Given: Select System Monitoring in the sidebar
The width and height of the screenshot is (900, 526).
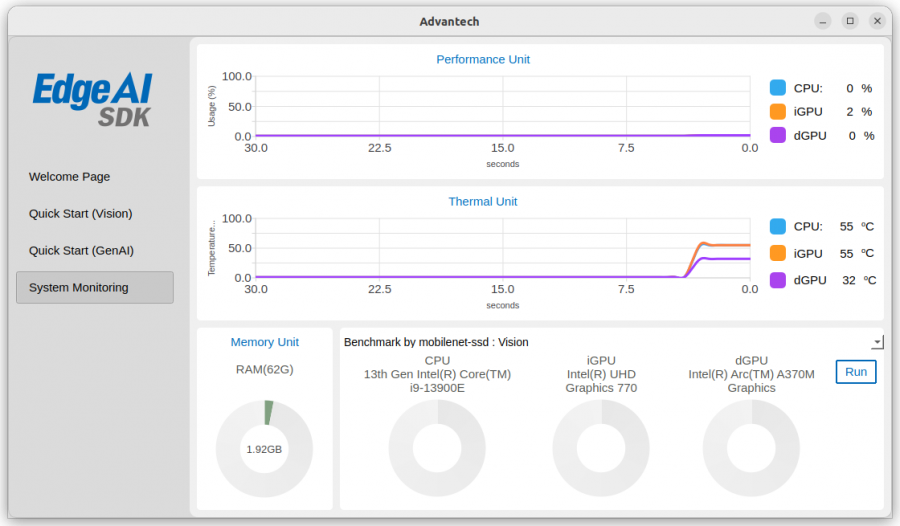Looking at the screenshot, I should (95, 287).
